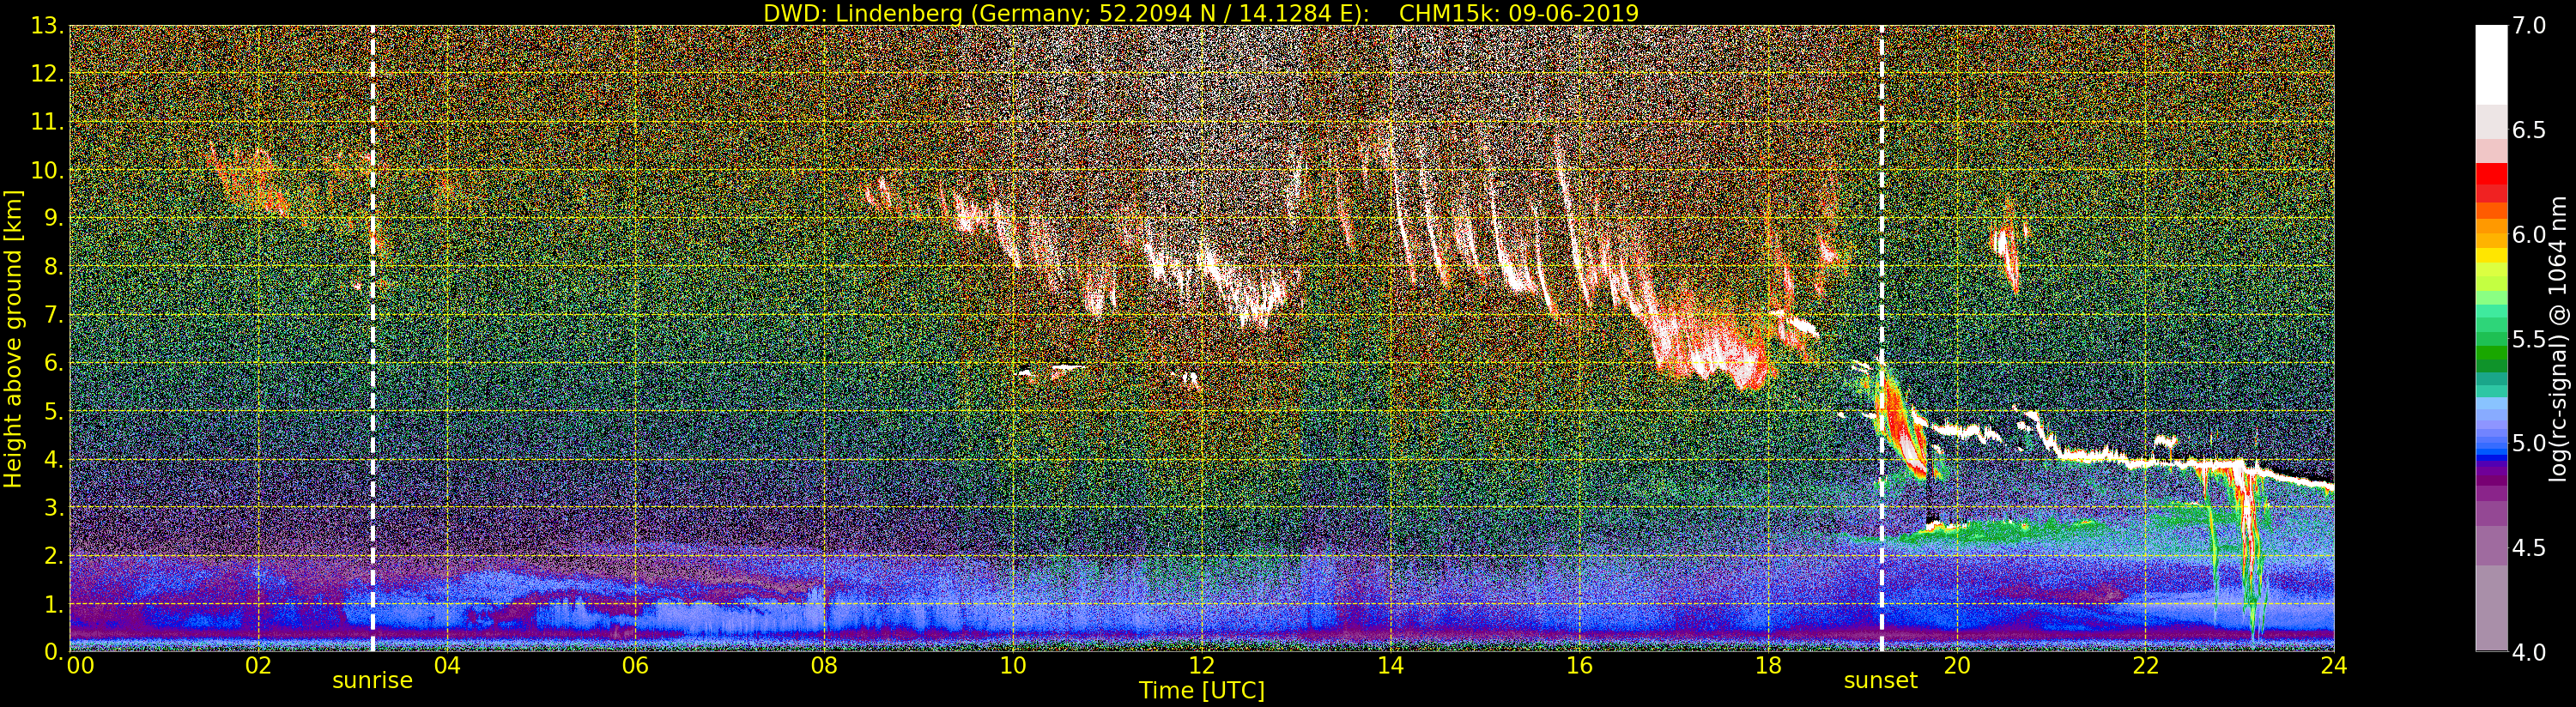Click the 'sunset' label below the time axis
The height and width of the screenshot is (707, 2576).
tap(1881, 681)
